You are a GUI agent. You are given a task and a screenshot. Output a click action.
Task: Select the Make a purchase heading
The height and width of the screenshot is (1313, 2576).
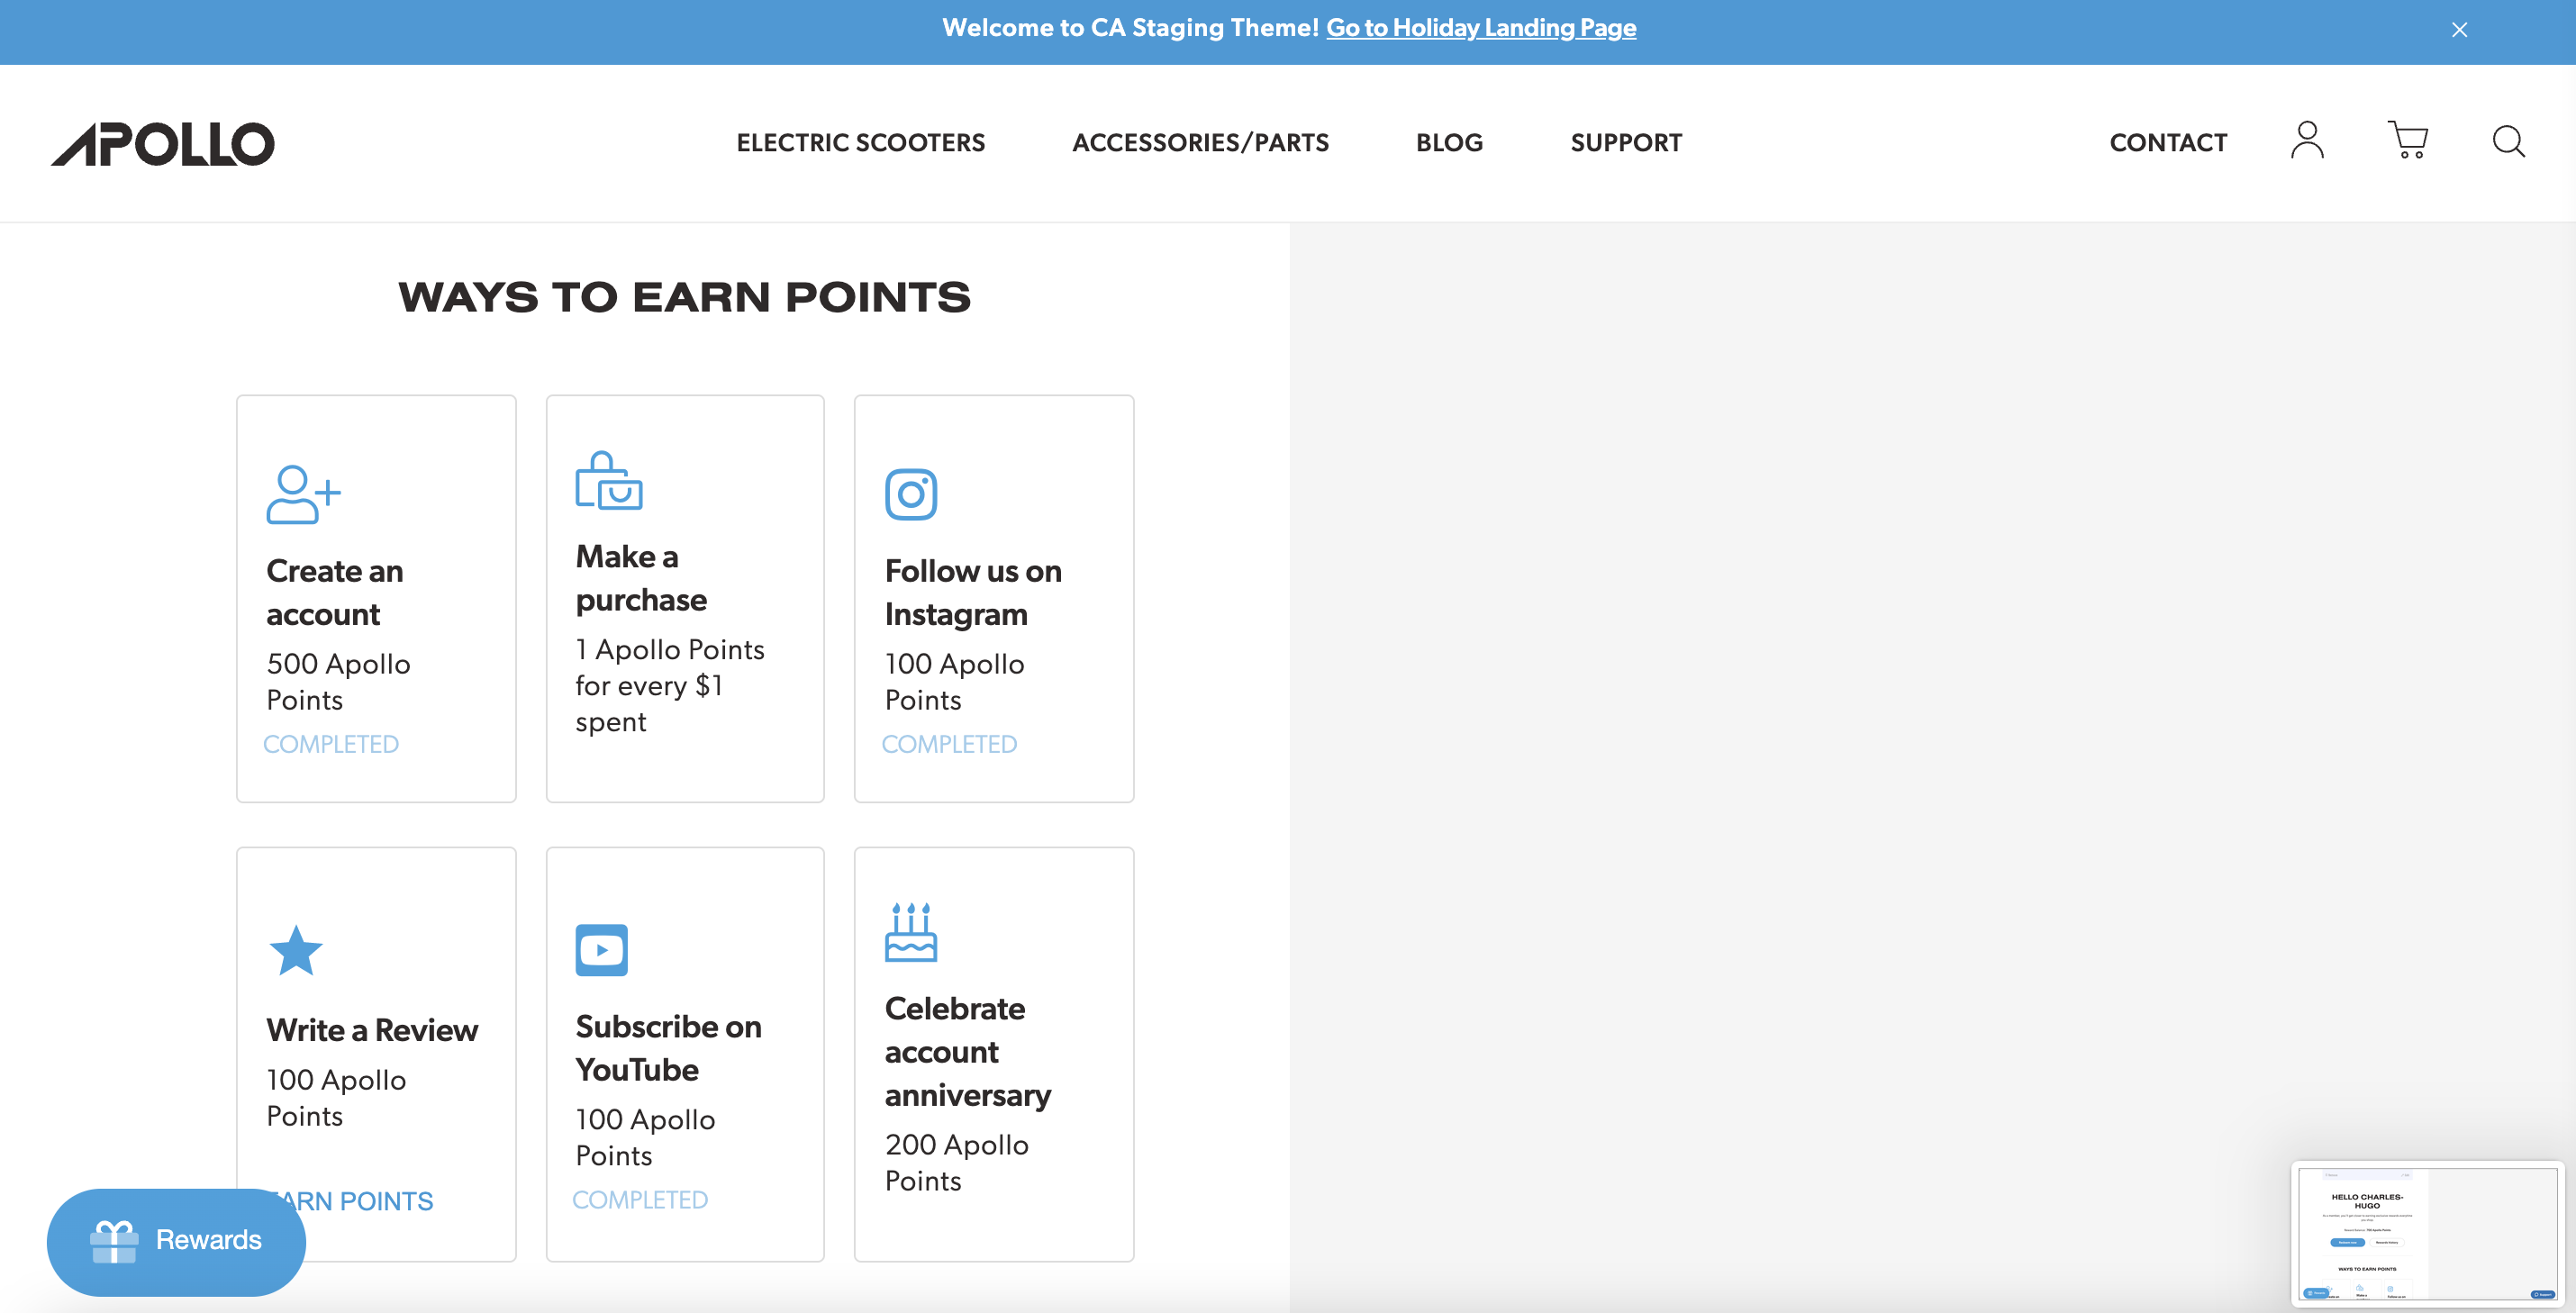tap(641, 578)
